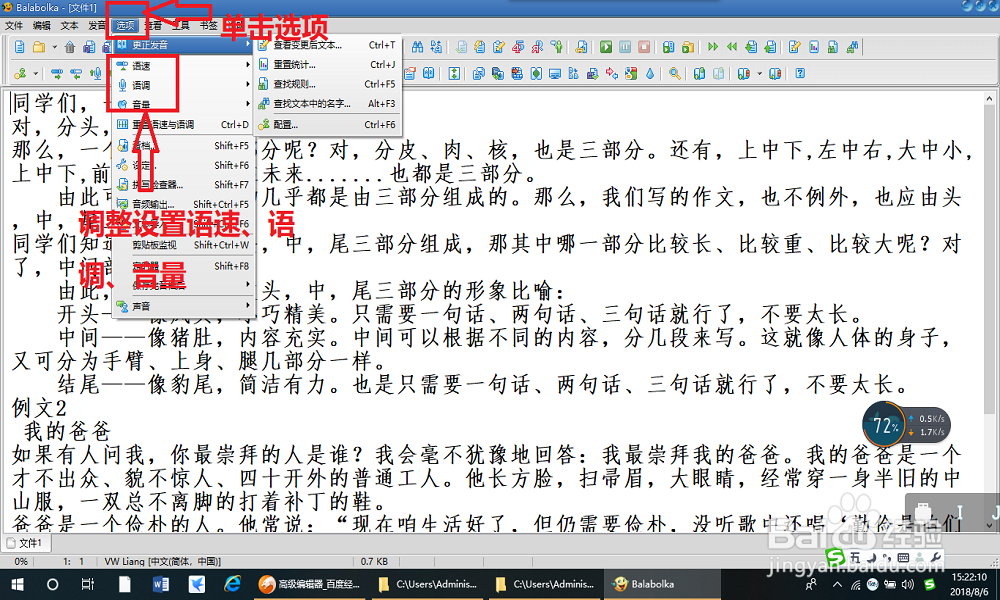Screen dimensions: 1000x600
Task: Click the blue Help question-mark icon
Action: point(800,73)
